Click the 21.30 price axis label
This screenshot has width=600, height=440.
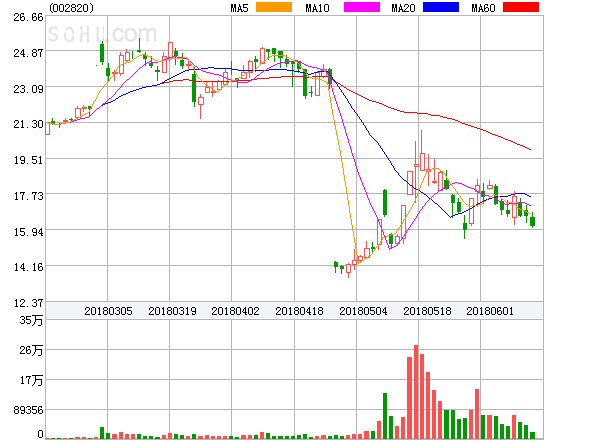(28, 124)
